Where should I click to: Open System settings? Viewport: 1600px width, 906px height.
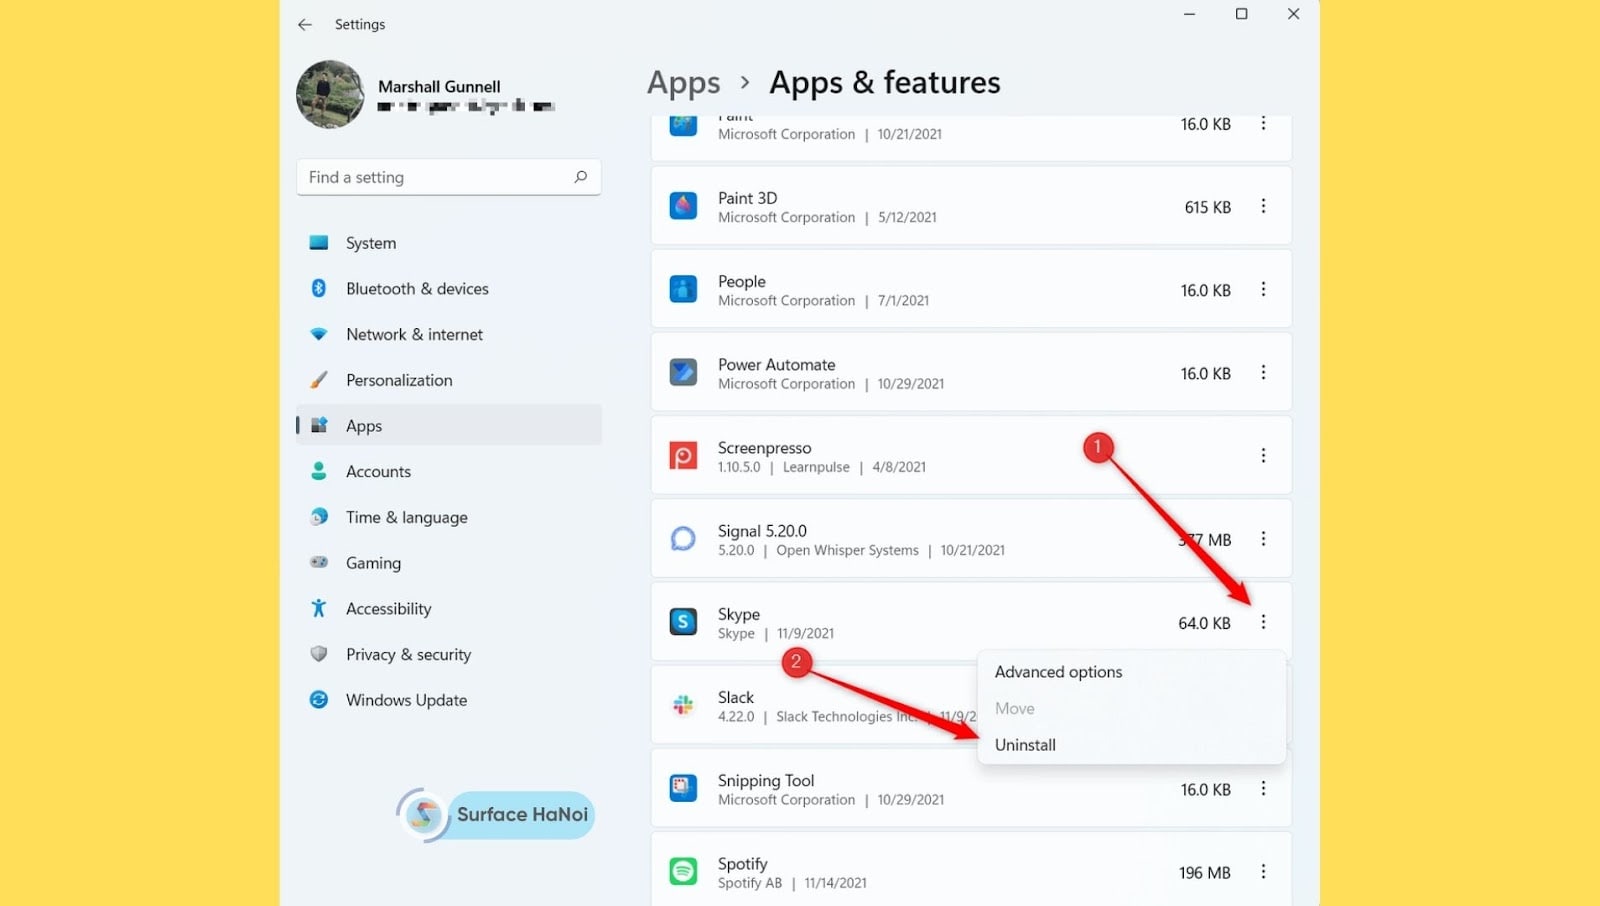click(449, 243)
